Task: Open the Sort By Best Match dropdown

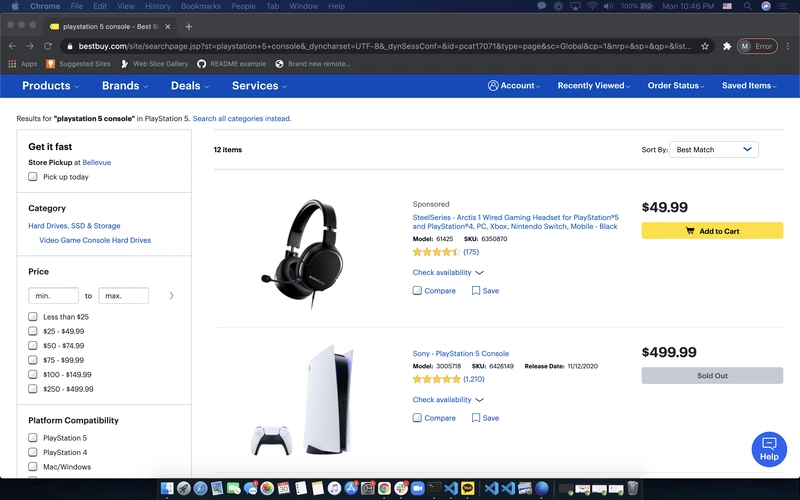Action: click(713, 149)
